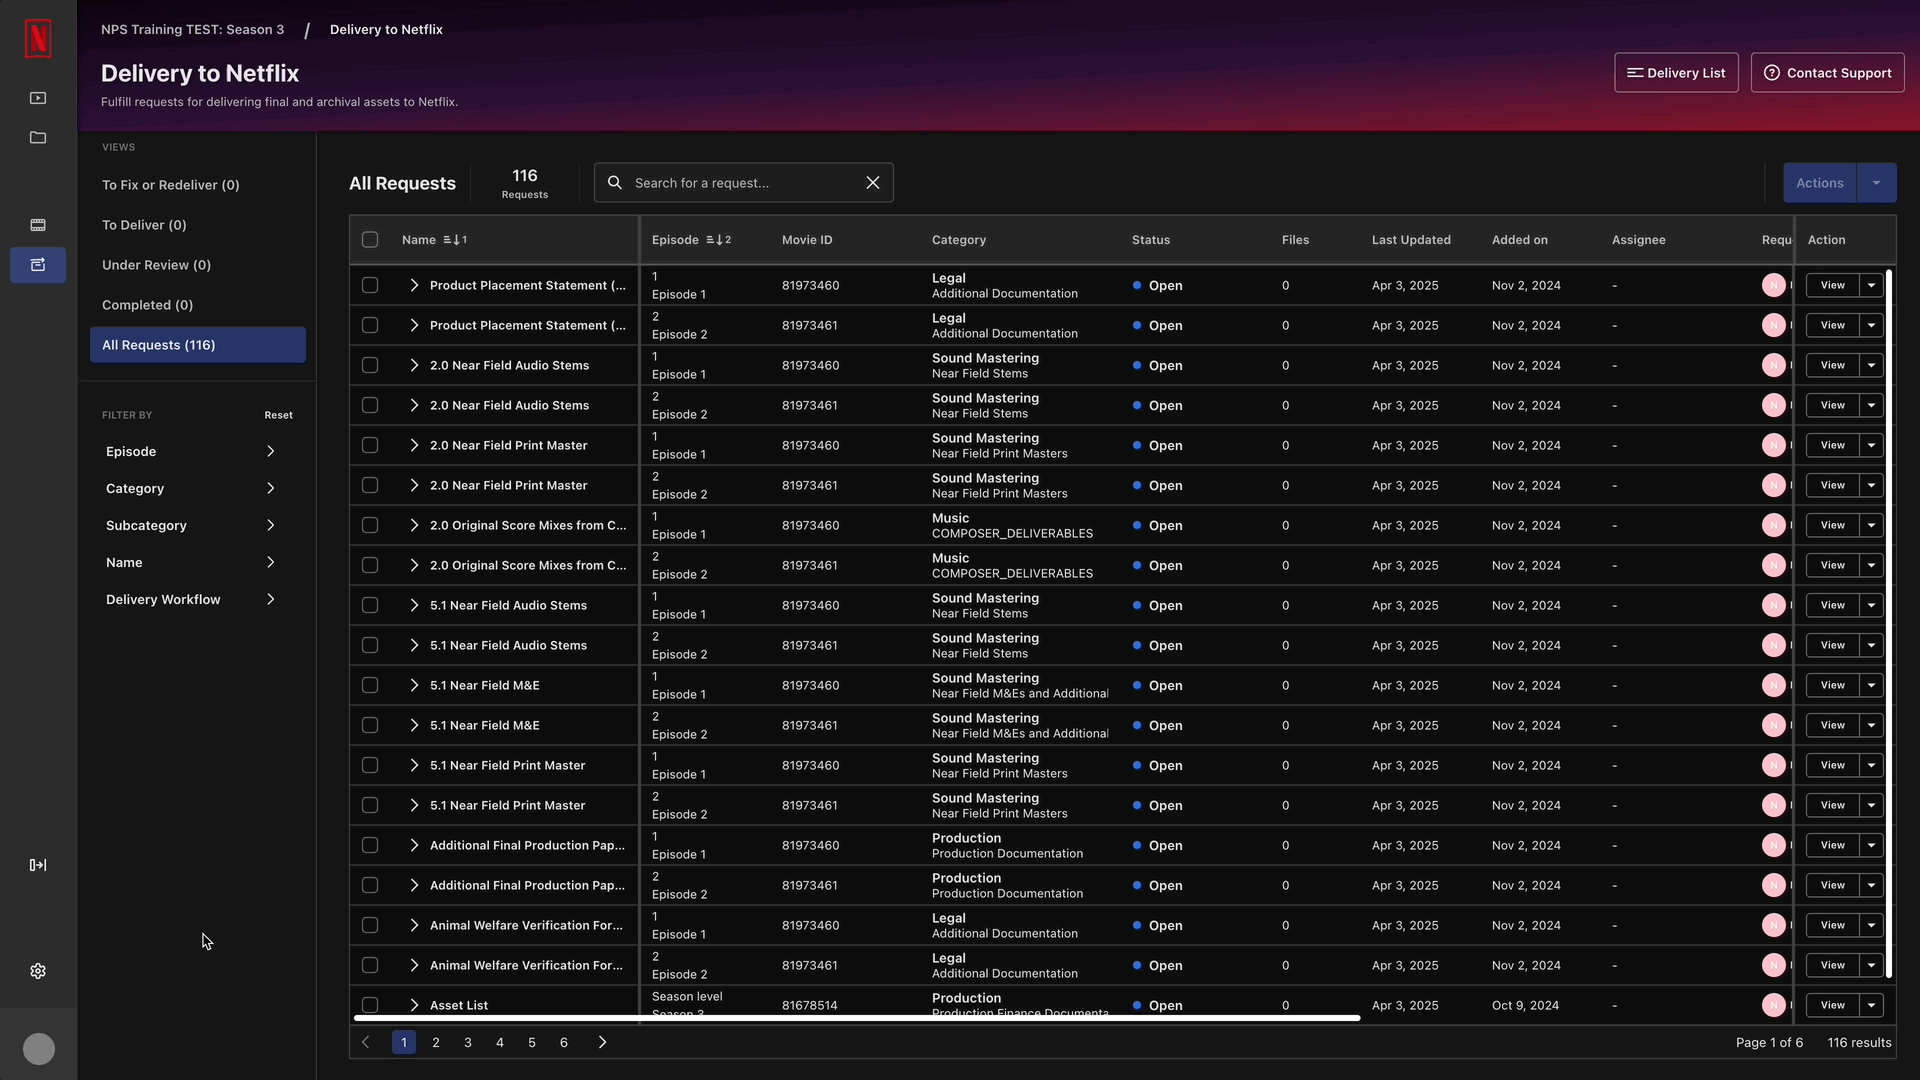This screenshot has height=1080, width=1920.
Task: Click the Last Updated column header
Action: tap(1411, 240)
